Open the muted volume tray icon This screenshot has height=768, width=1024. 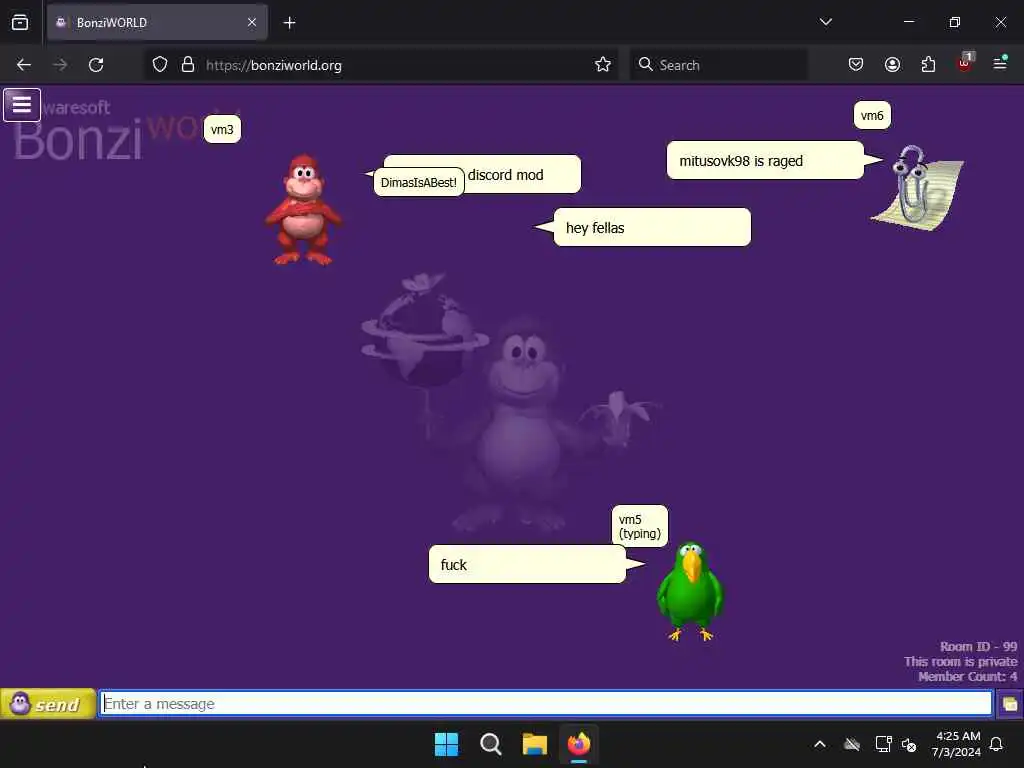coord(908,744)
